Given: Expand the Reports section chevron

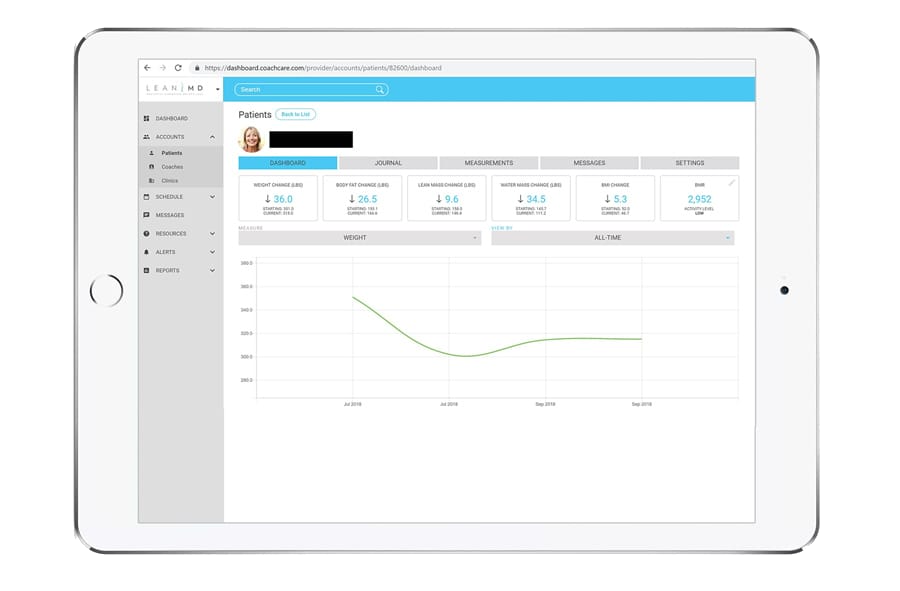Looking at the screenshot, I should pyautogui.click(x=212, y=270).
